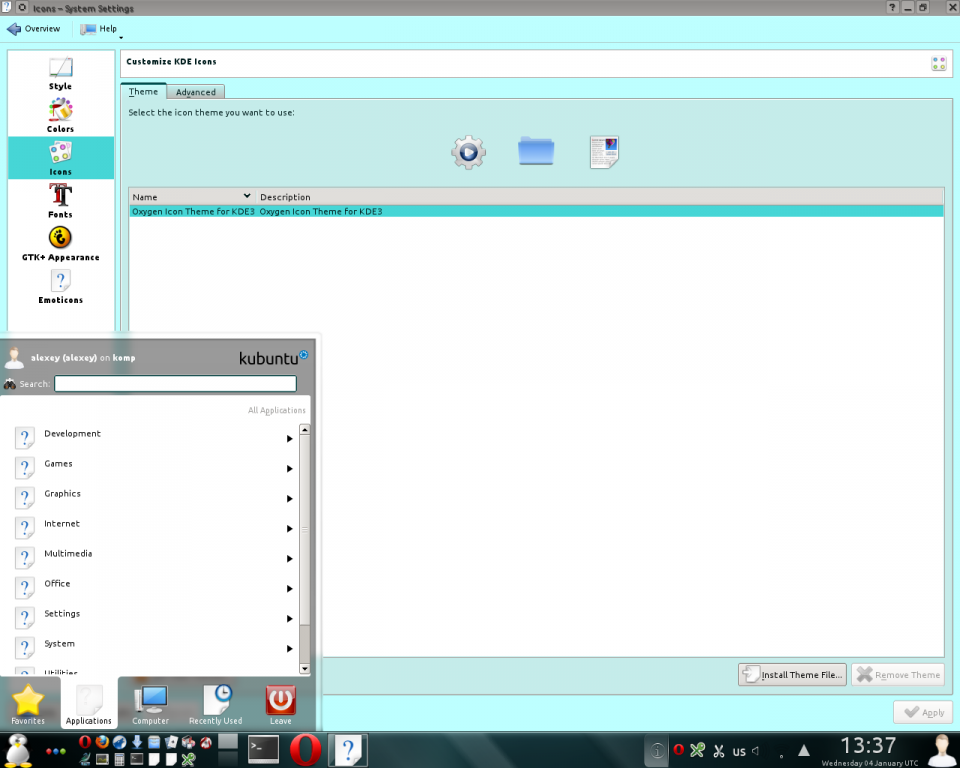Click the penguin application launcher button

[x=18, y=750]
